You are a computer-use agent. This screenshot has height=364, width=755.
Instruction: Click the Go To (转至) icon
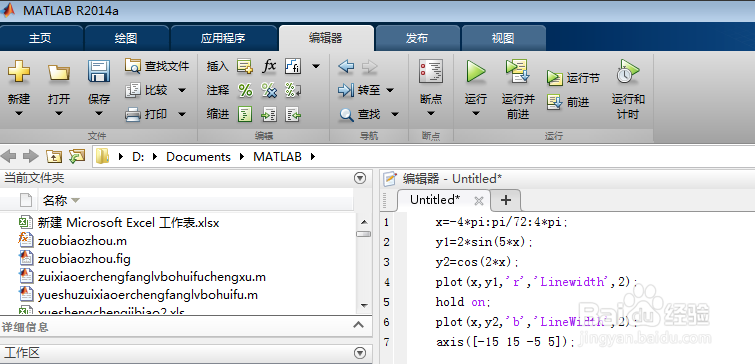(346, 90)
